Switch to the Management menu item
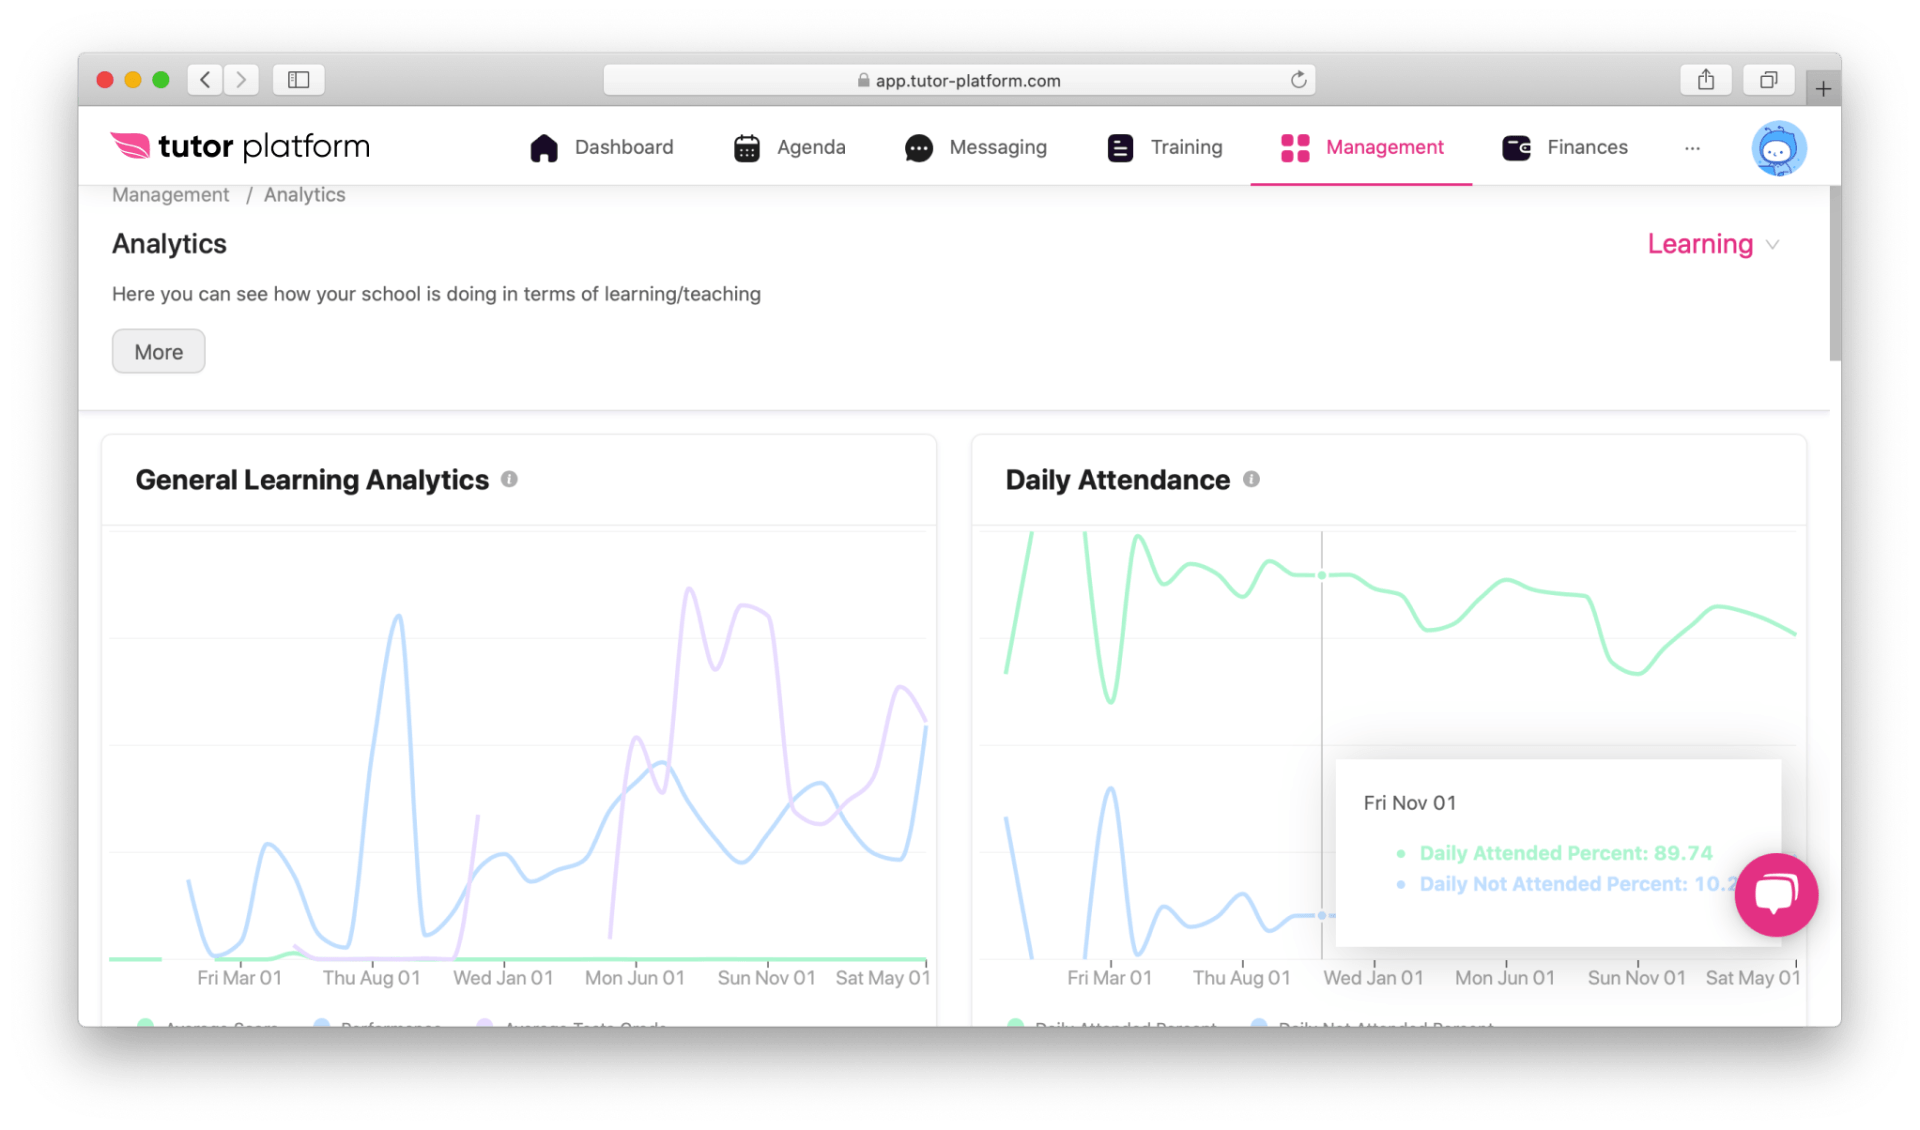This screenshot has width=1920, height=1130. [1384, 147]
